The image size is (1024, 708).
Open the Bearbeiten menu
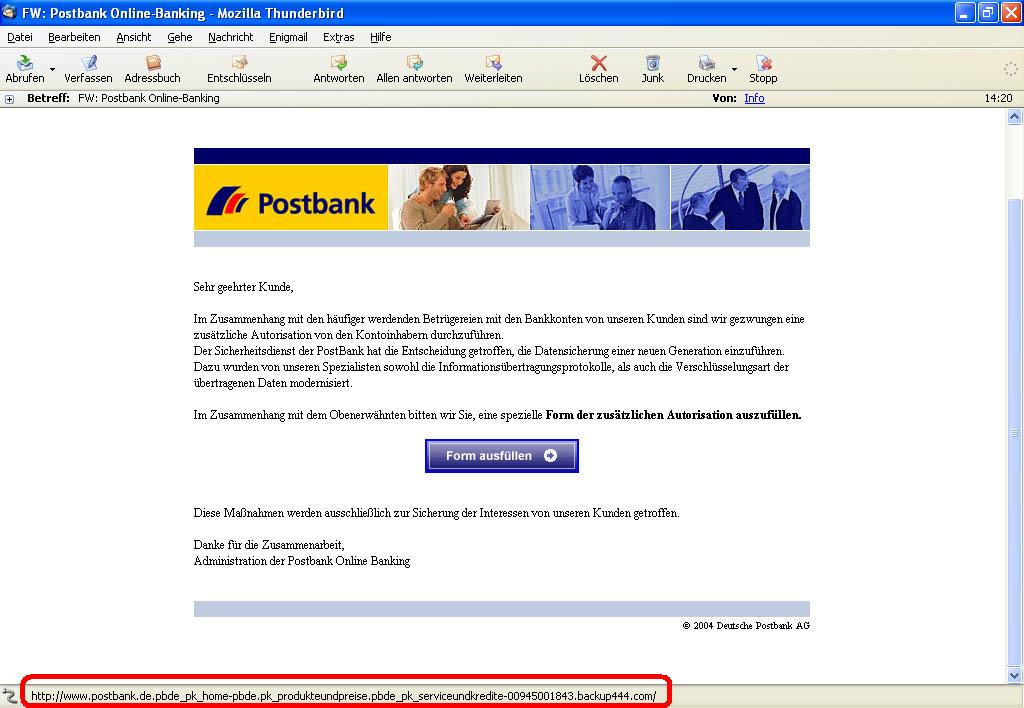[74, 37]
